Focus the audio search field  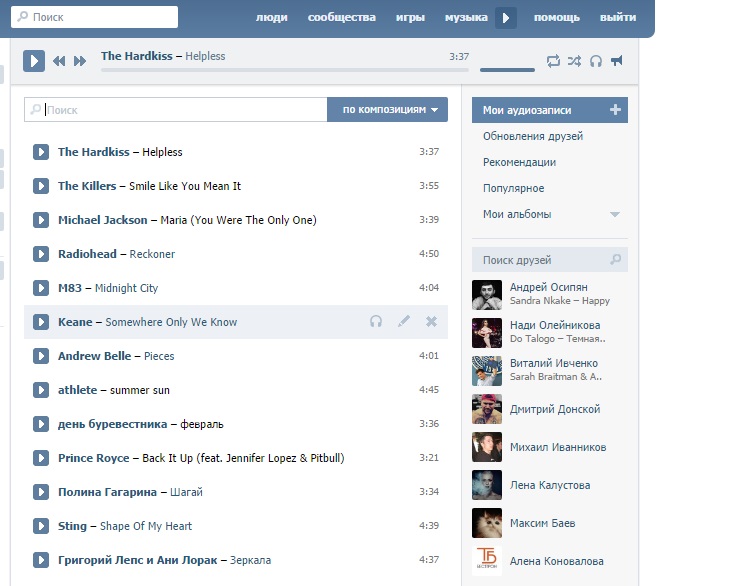[x=176, y=110]
